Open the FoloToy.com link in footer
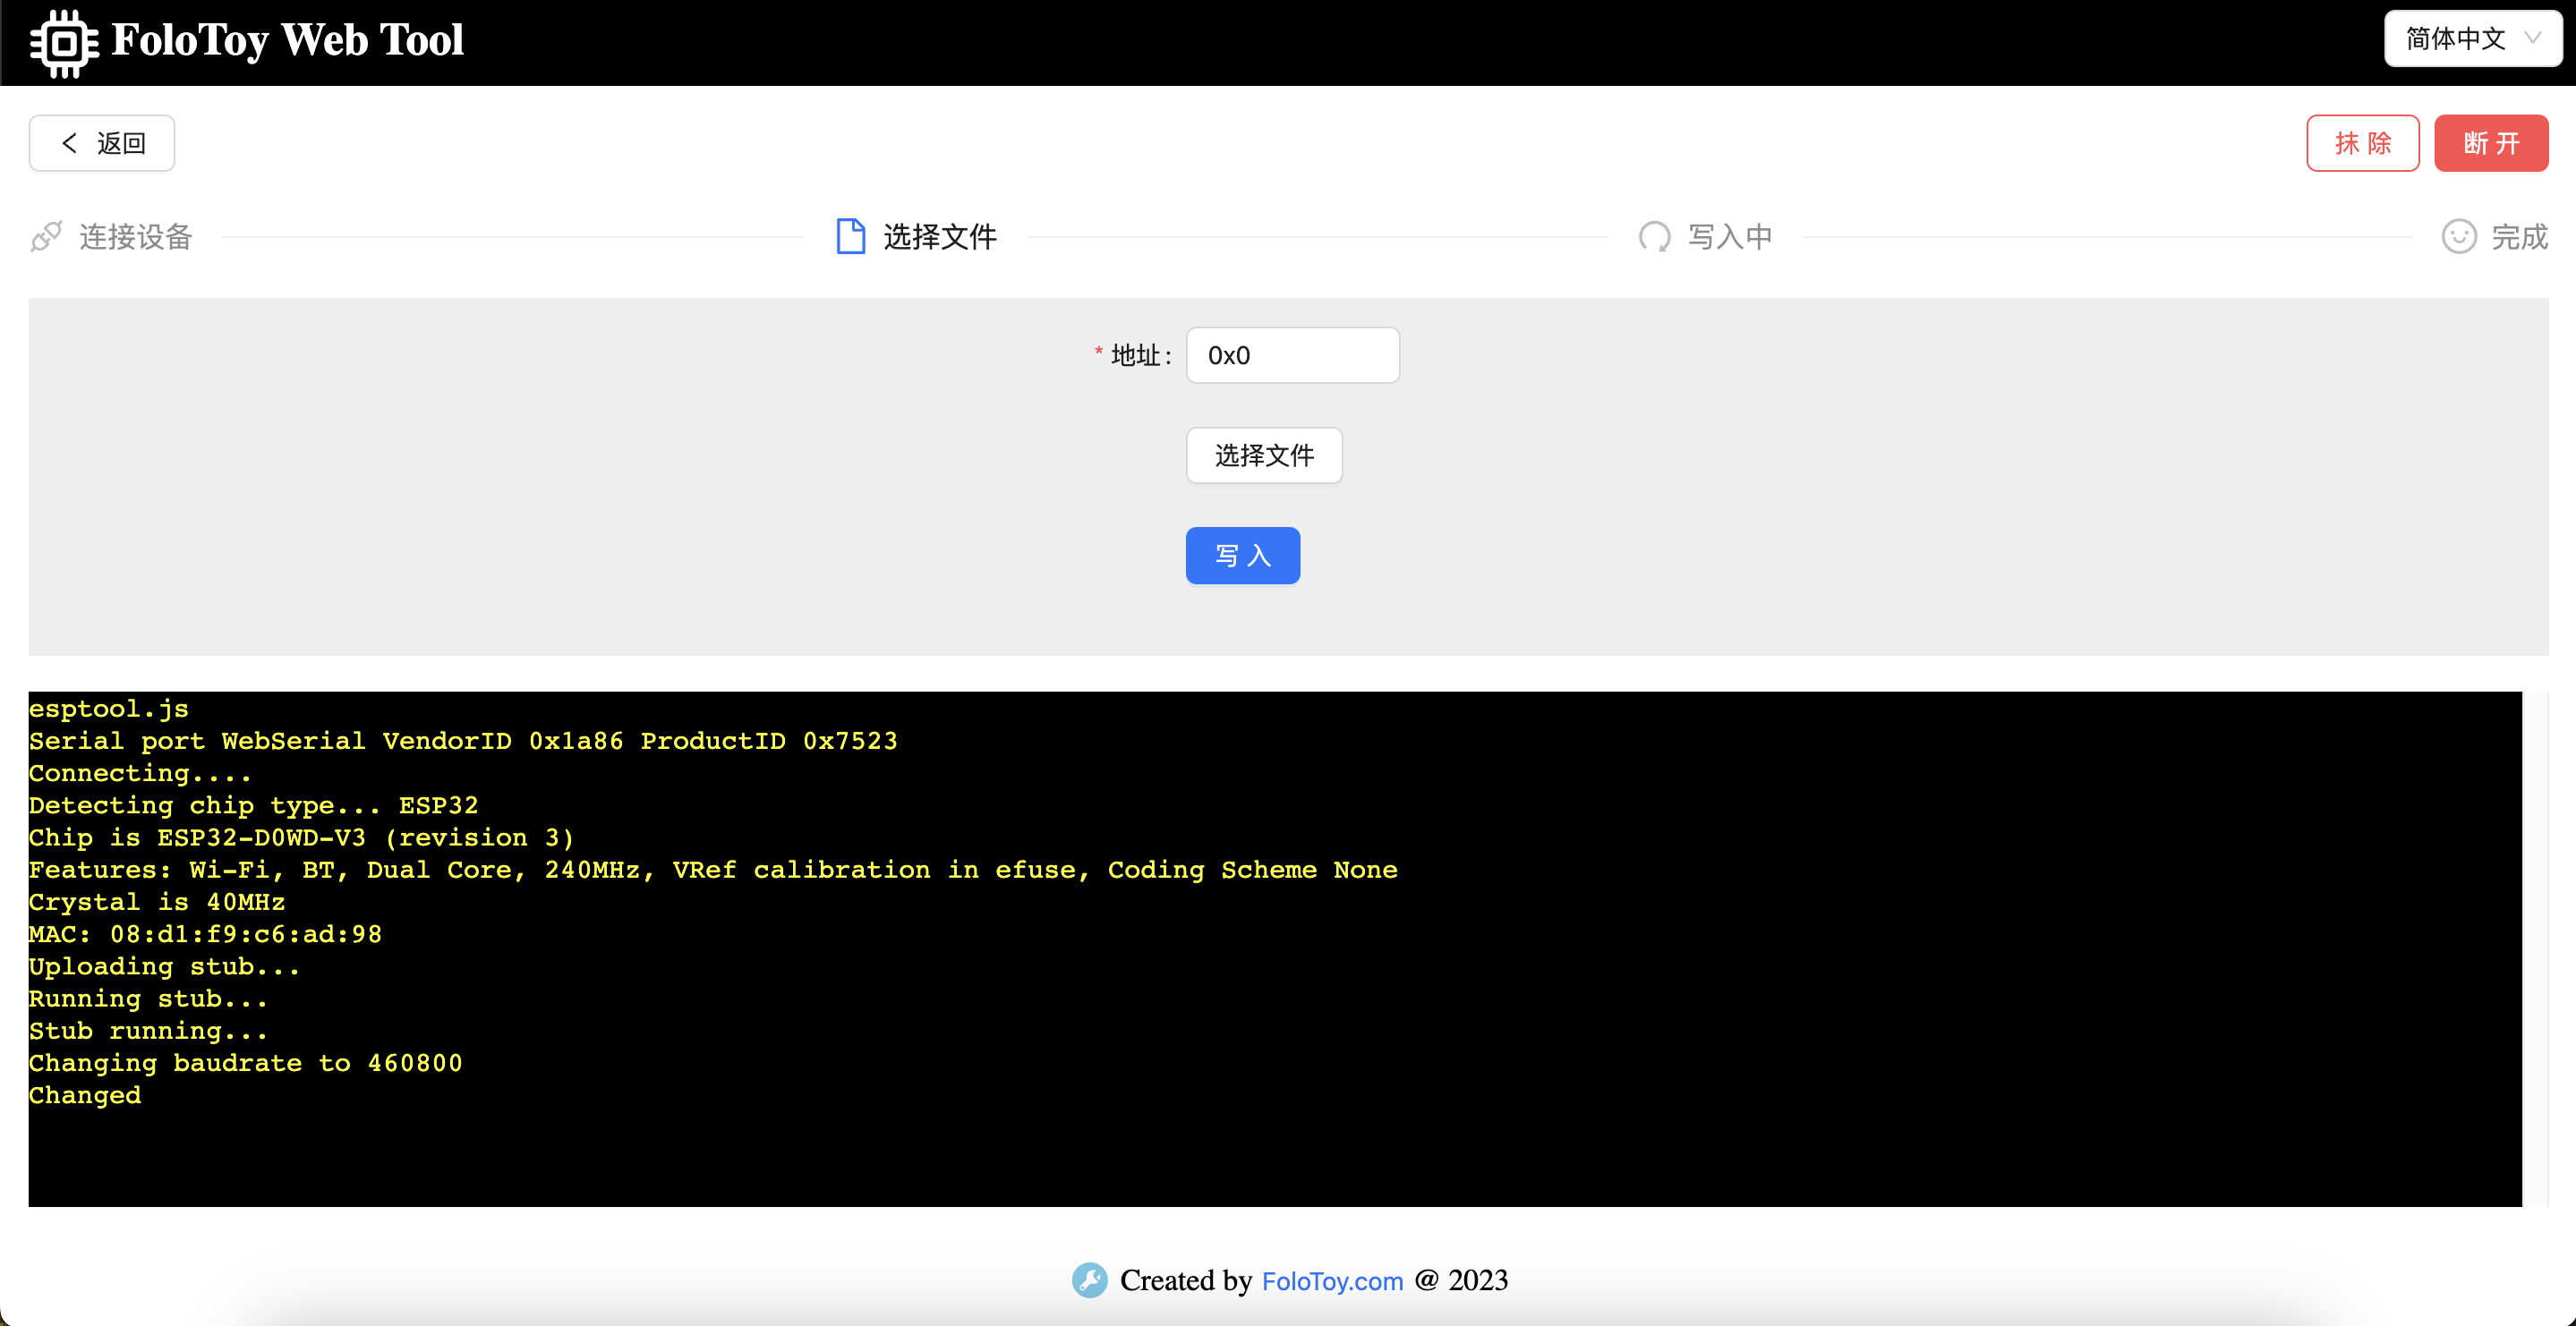2576x1326 pixels. (1332, 1280)
